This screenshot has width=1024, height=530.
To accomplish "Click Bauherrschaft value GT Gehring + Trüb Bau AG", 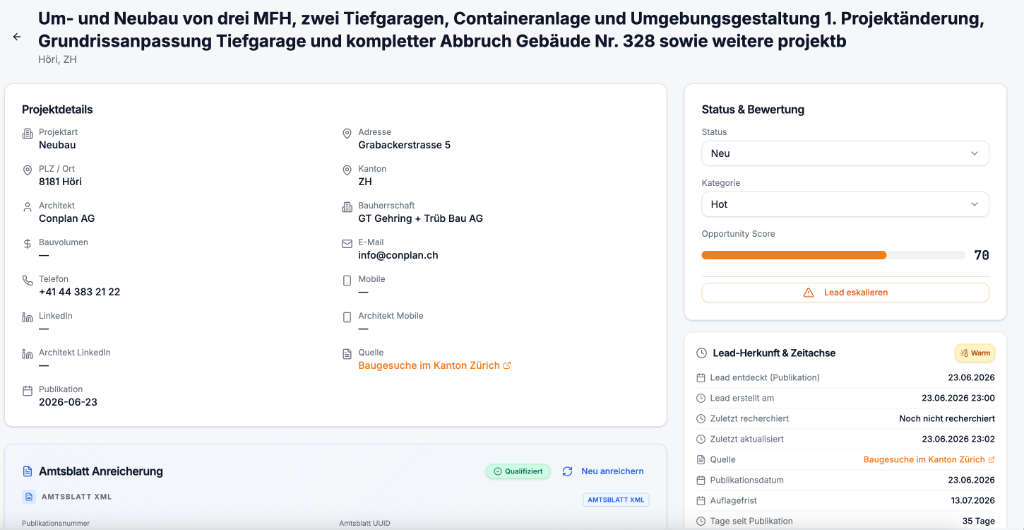I will 420,219.
